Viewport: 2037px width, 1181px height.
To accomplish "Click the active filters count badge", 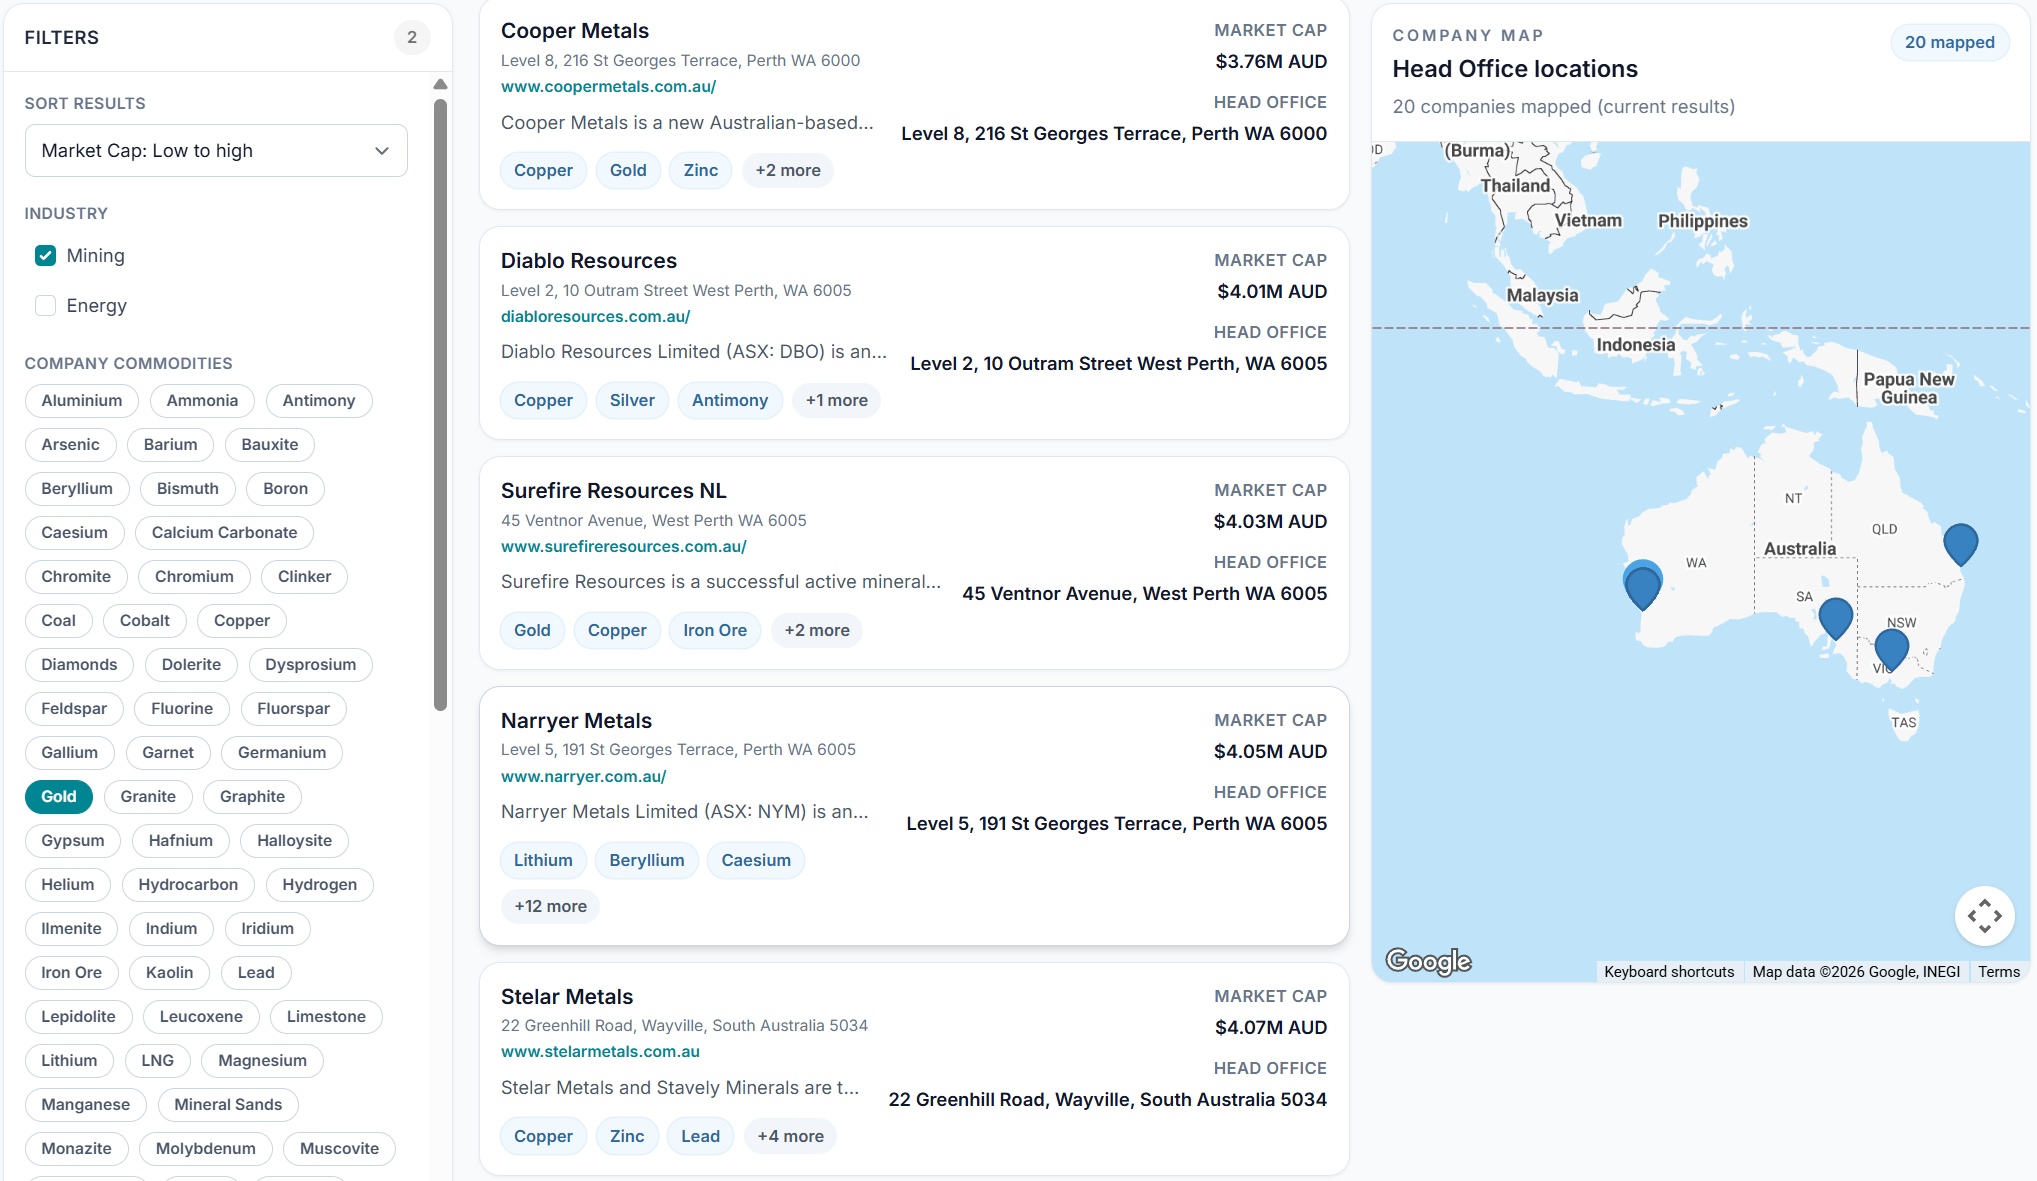I will 411,38.
